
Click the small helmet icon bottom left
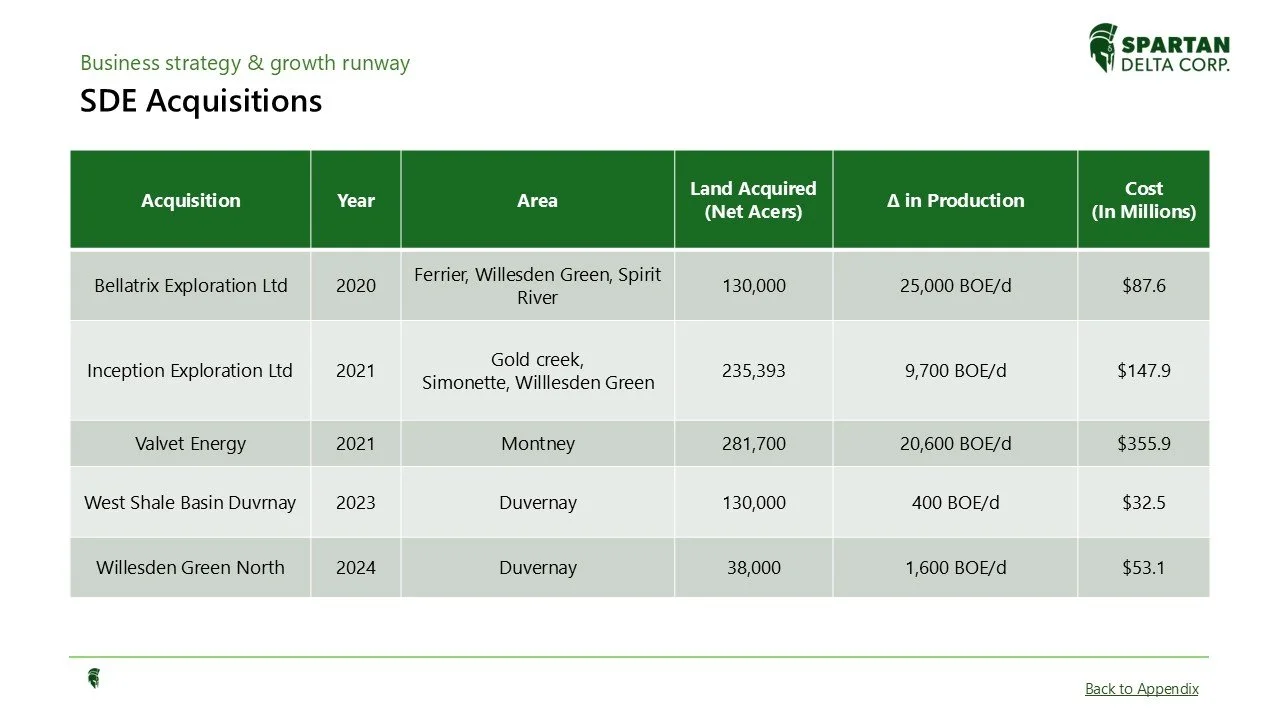tap(93, 678)
